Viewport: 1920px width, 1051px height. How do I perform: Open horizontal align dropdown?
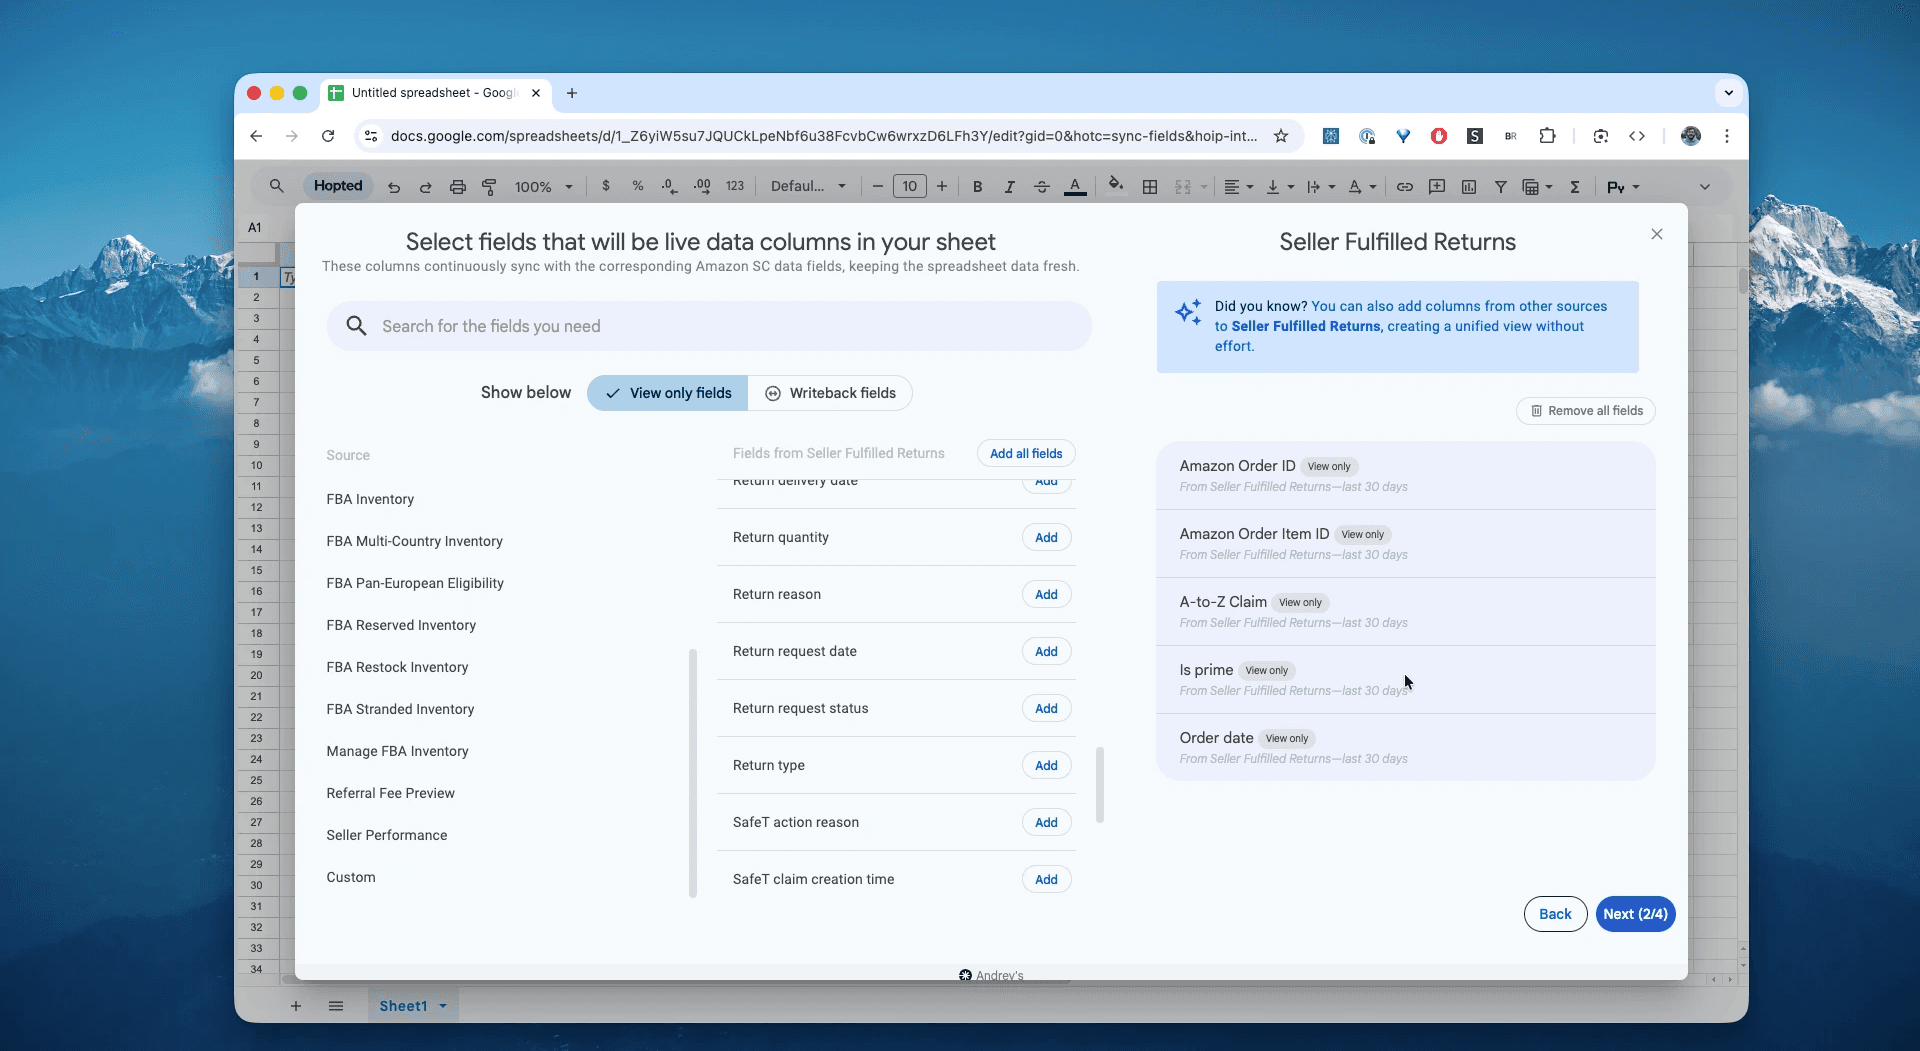1238,187
